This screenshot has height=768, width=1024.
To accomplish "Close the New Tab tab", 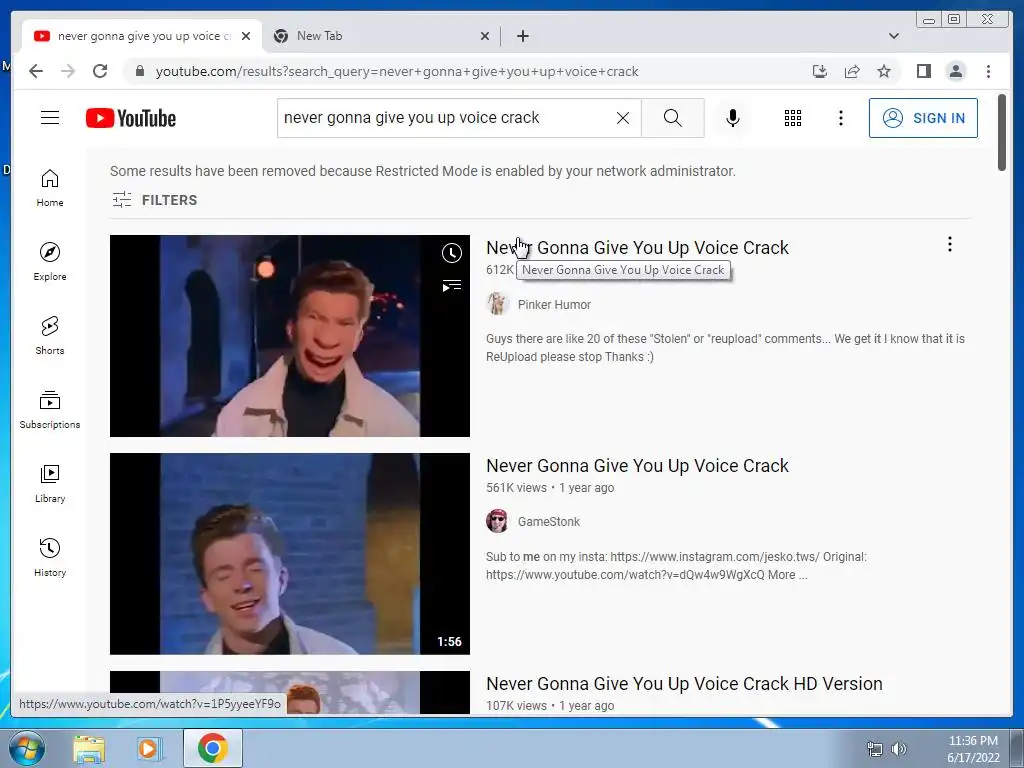I will 485,36.
